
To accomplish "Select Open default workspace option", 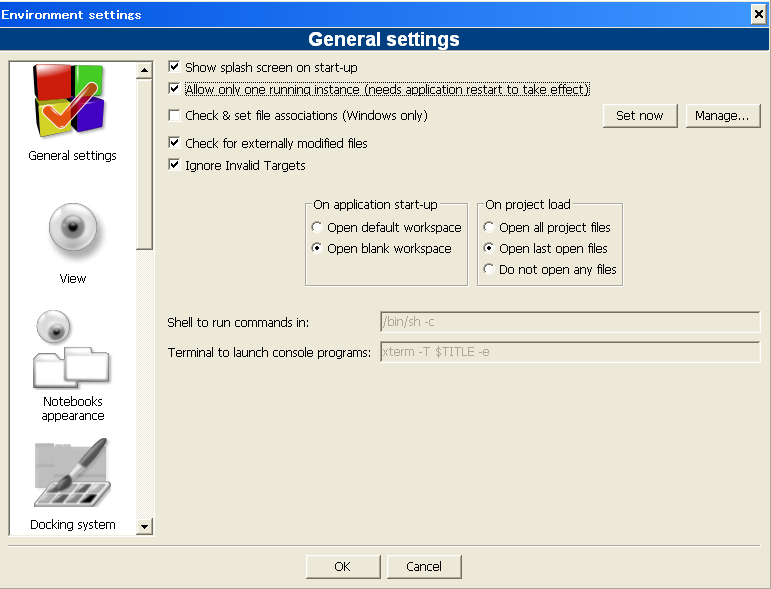I will (x=317, y=227).
